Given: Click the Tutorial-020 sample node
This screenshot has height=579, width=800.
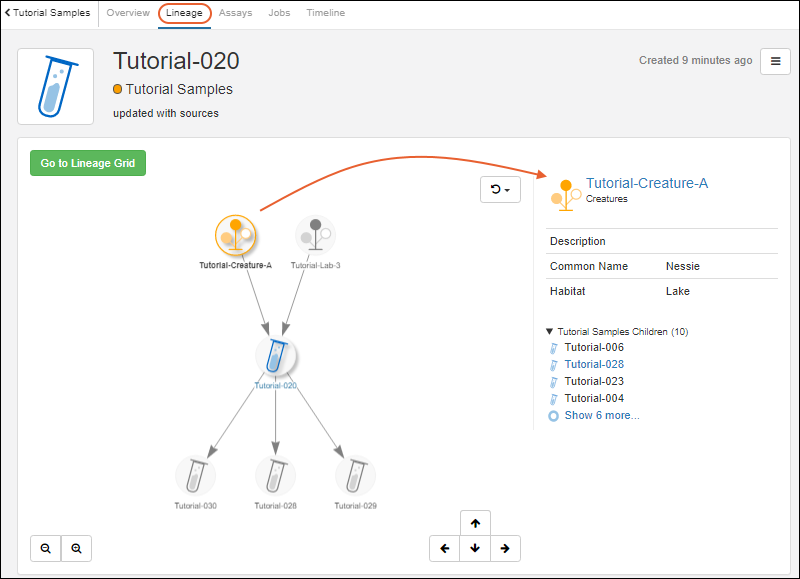Looking at the screenshot, I should click(275, 356).
